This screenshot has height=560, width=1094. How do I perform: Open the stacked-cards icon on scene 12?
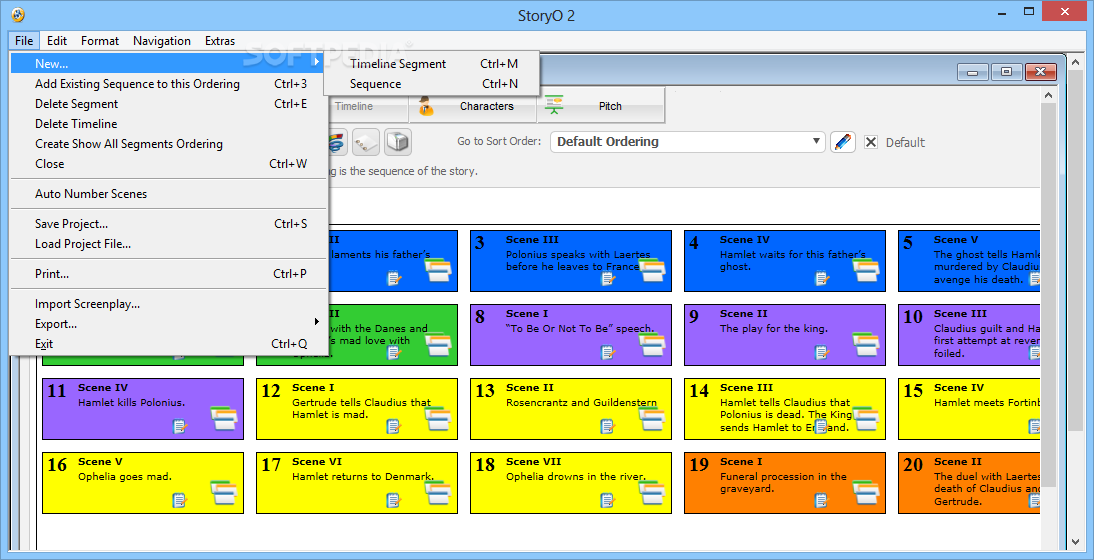tap(438, 418)
